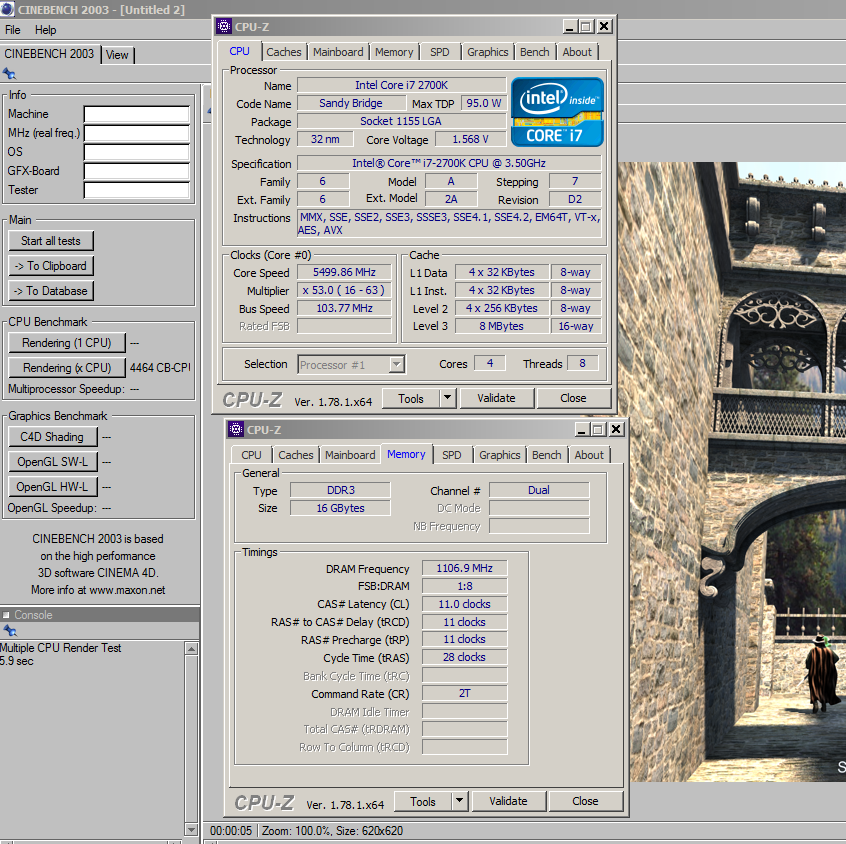Viewport: 846px width, 844px height.
Task: Click the console scrollbar up arrow
Action: [191, 649]
